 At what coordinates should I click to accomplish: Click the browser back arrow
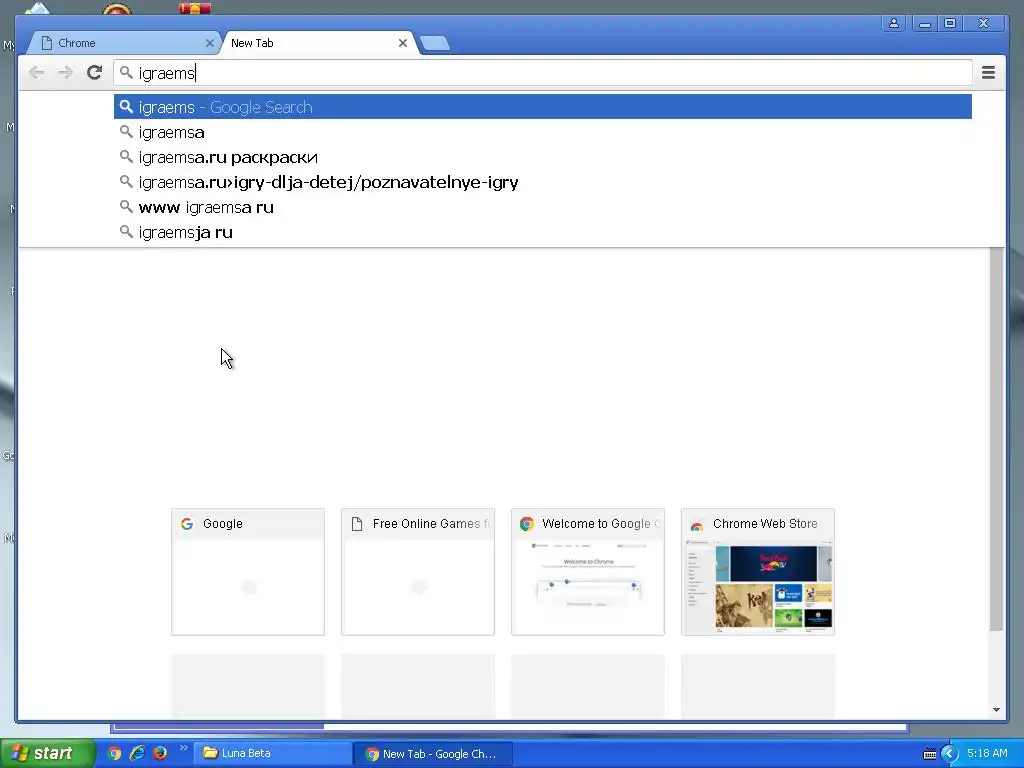37,72
